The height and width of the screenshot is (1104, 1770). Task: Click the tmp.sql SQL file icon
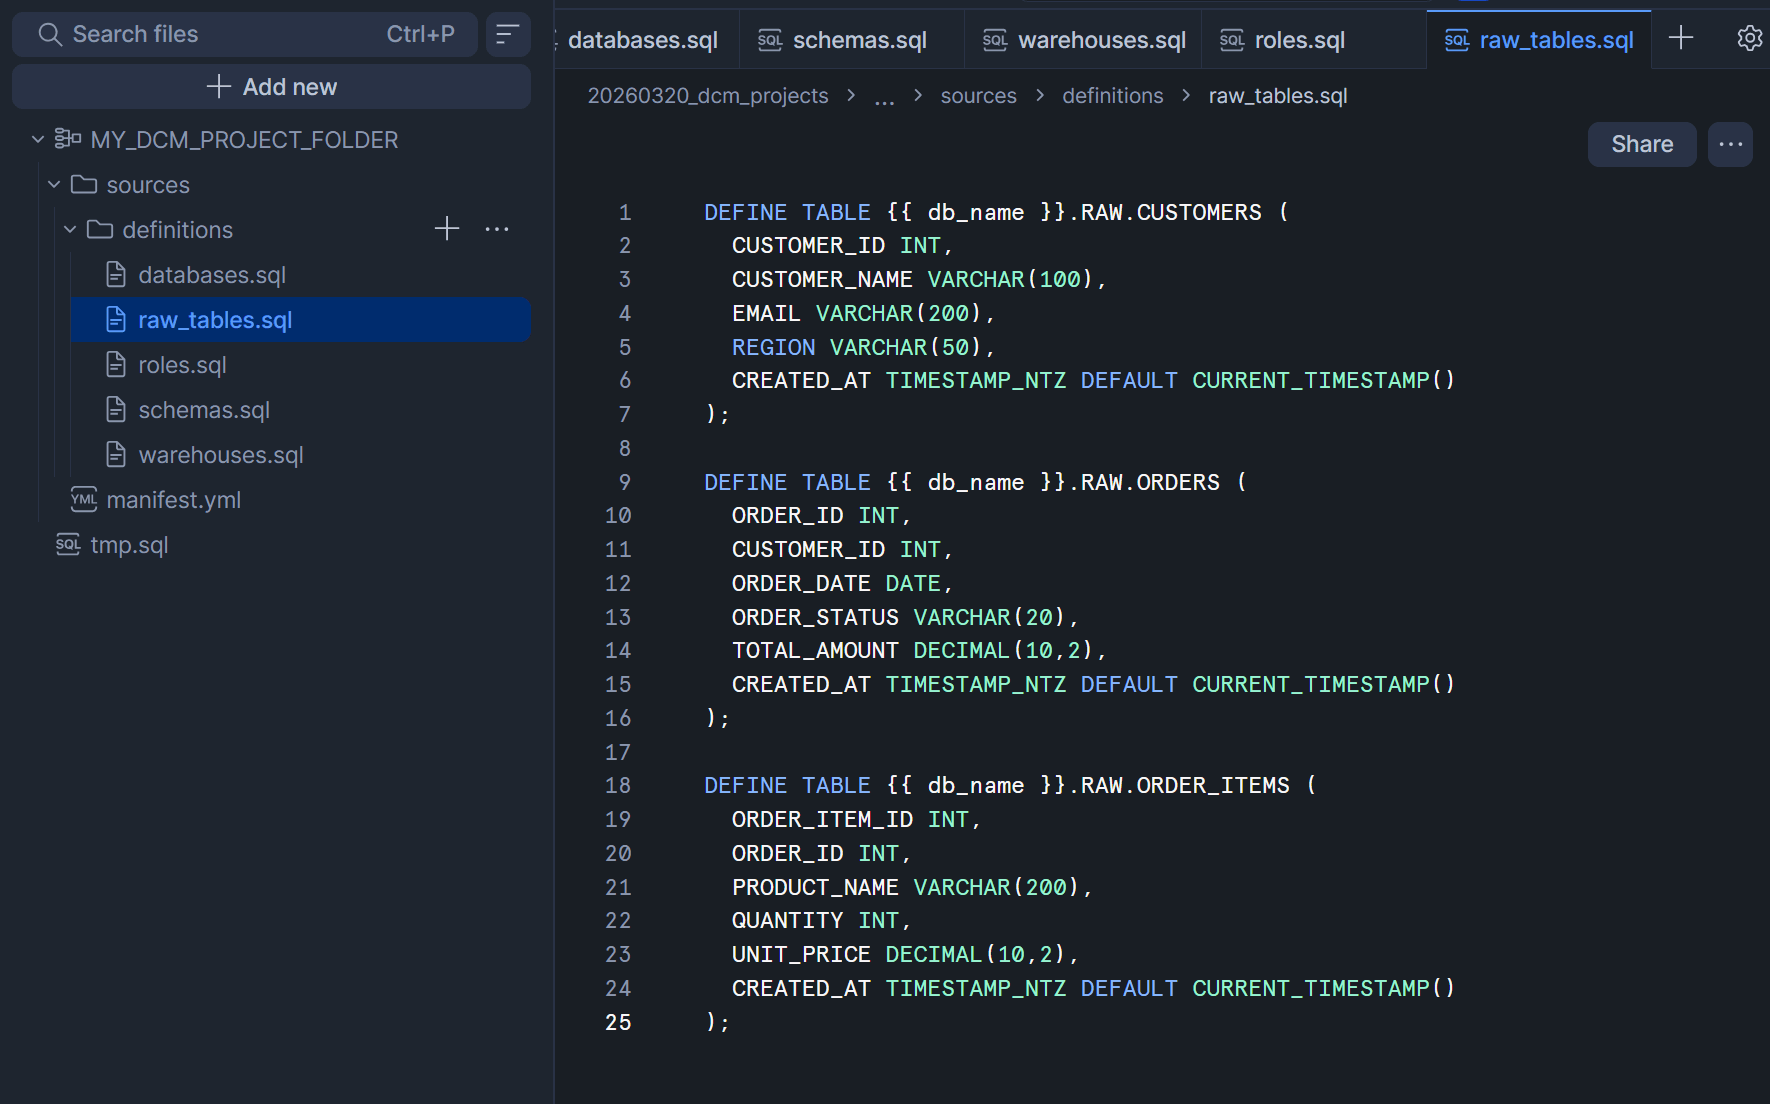click(x=68, y=544)
